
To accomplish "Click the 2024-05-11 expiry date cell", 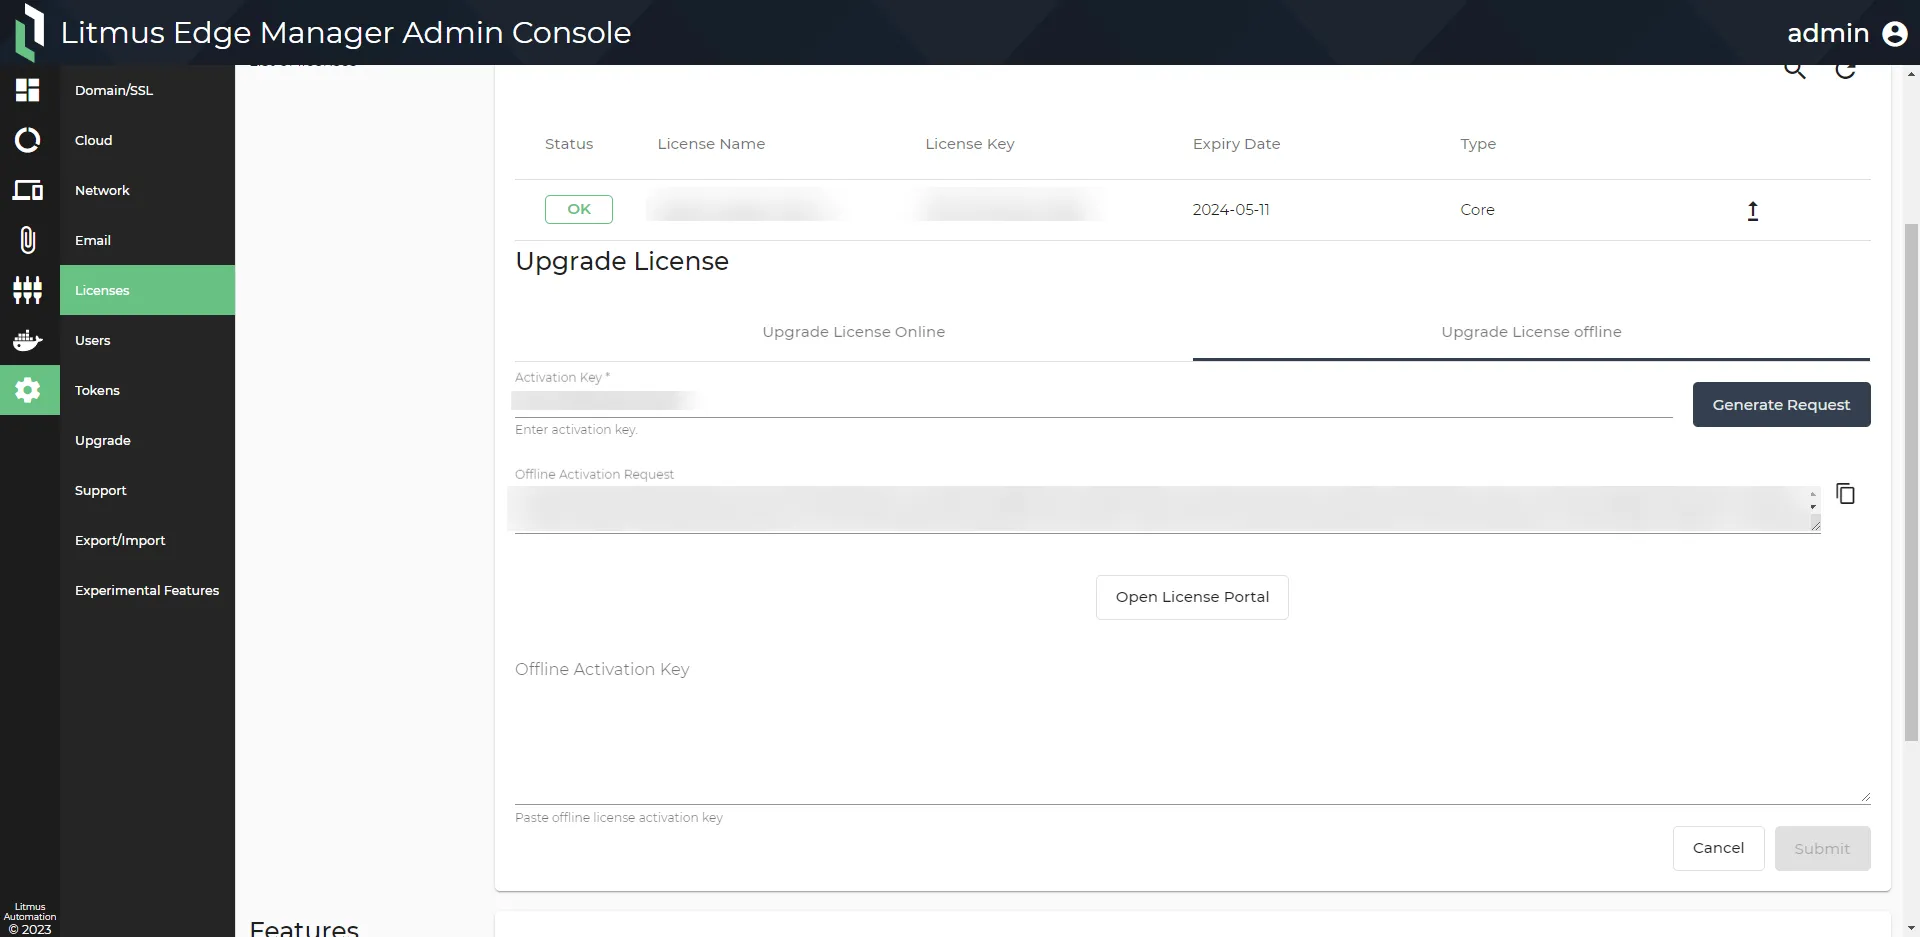I will pos(1231,210).
